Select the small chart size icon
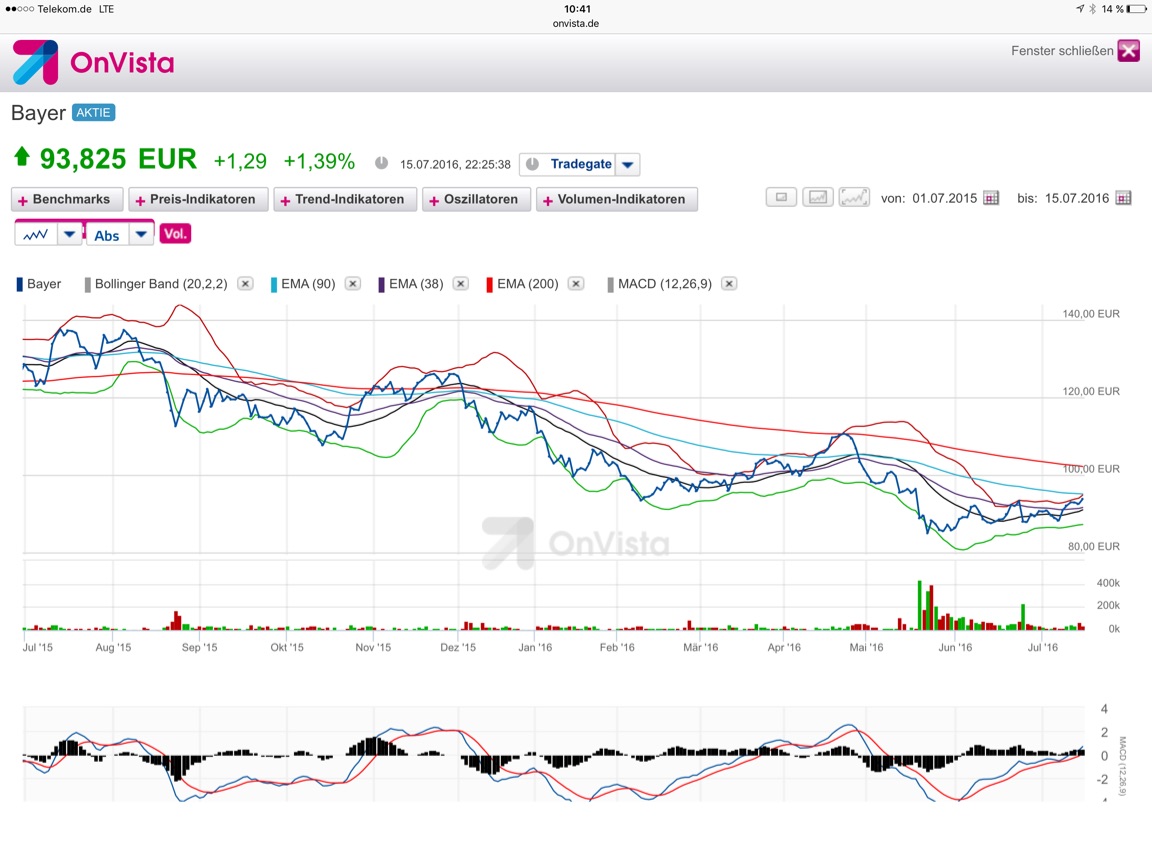The height and width of the screenshot is (864, 1152). [781, 198]
